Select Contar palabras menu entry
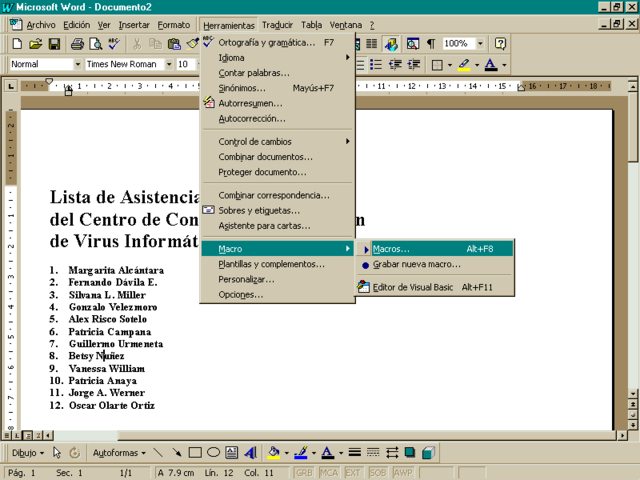The image size is (640, 480). [x=278, y=73]
